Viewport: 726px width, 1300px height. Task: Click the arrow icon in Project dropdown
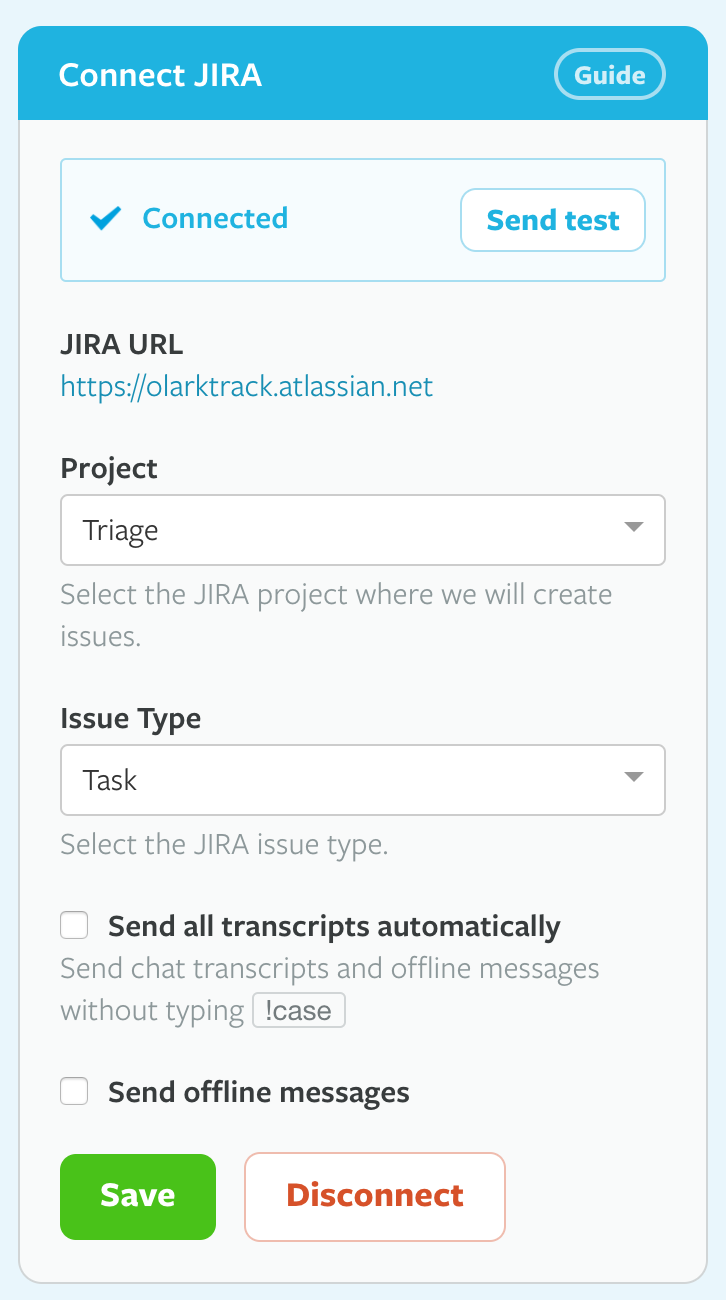[x=633, y=527]
